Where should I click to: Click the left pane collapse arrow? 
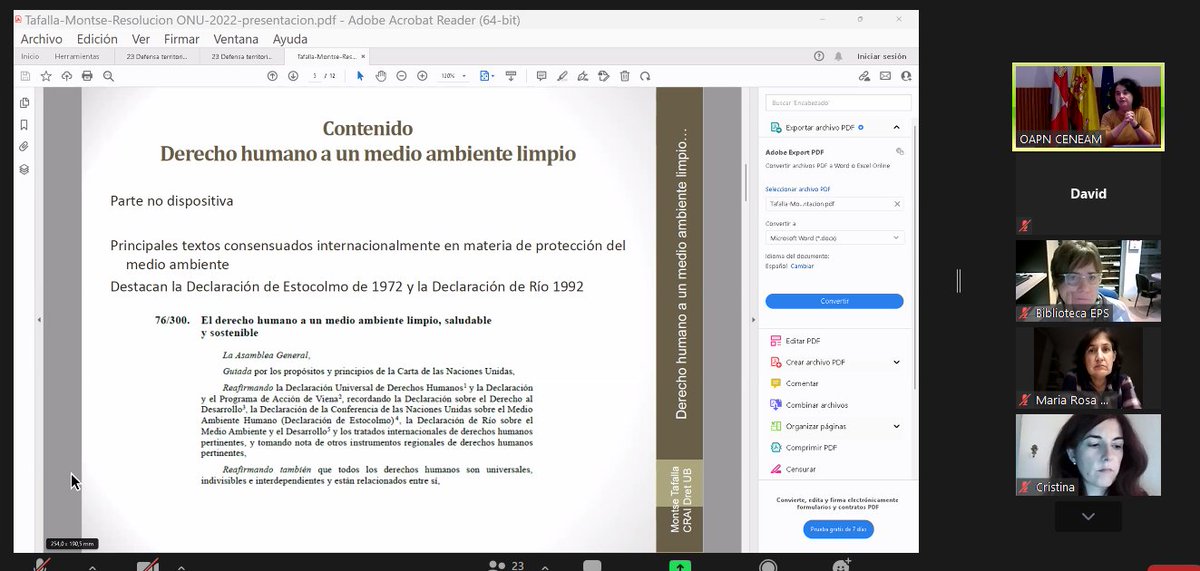[x=38, y=320]
